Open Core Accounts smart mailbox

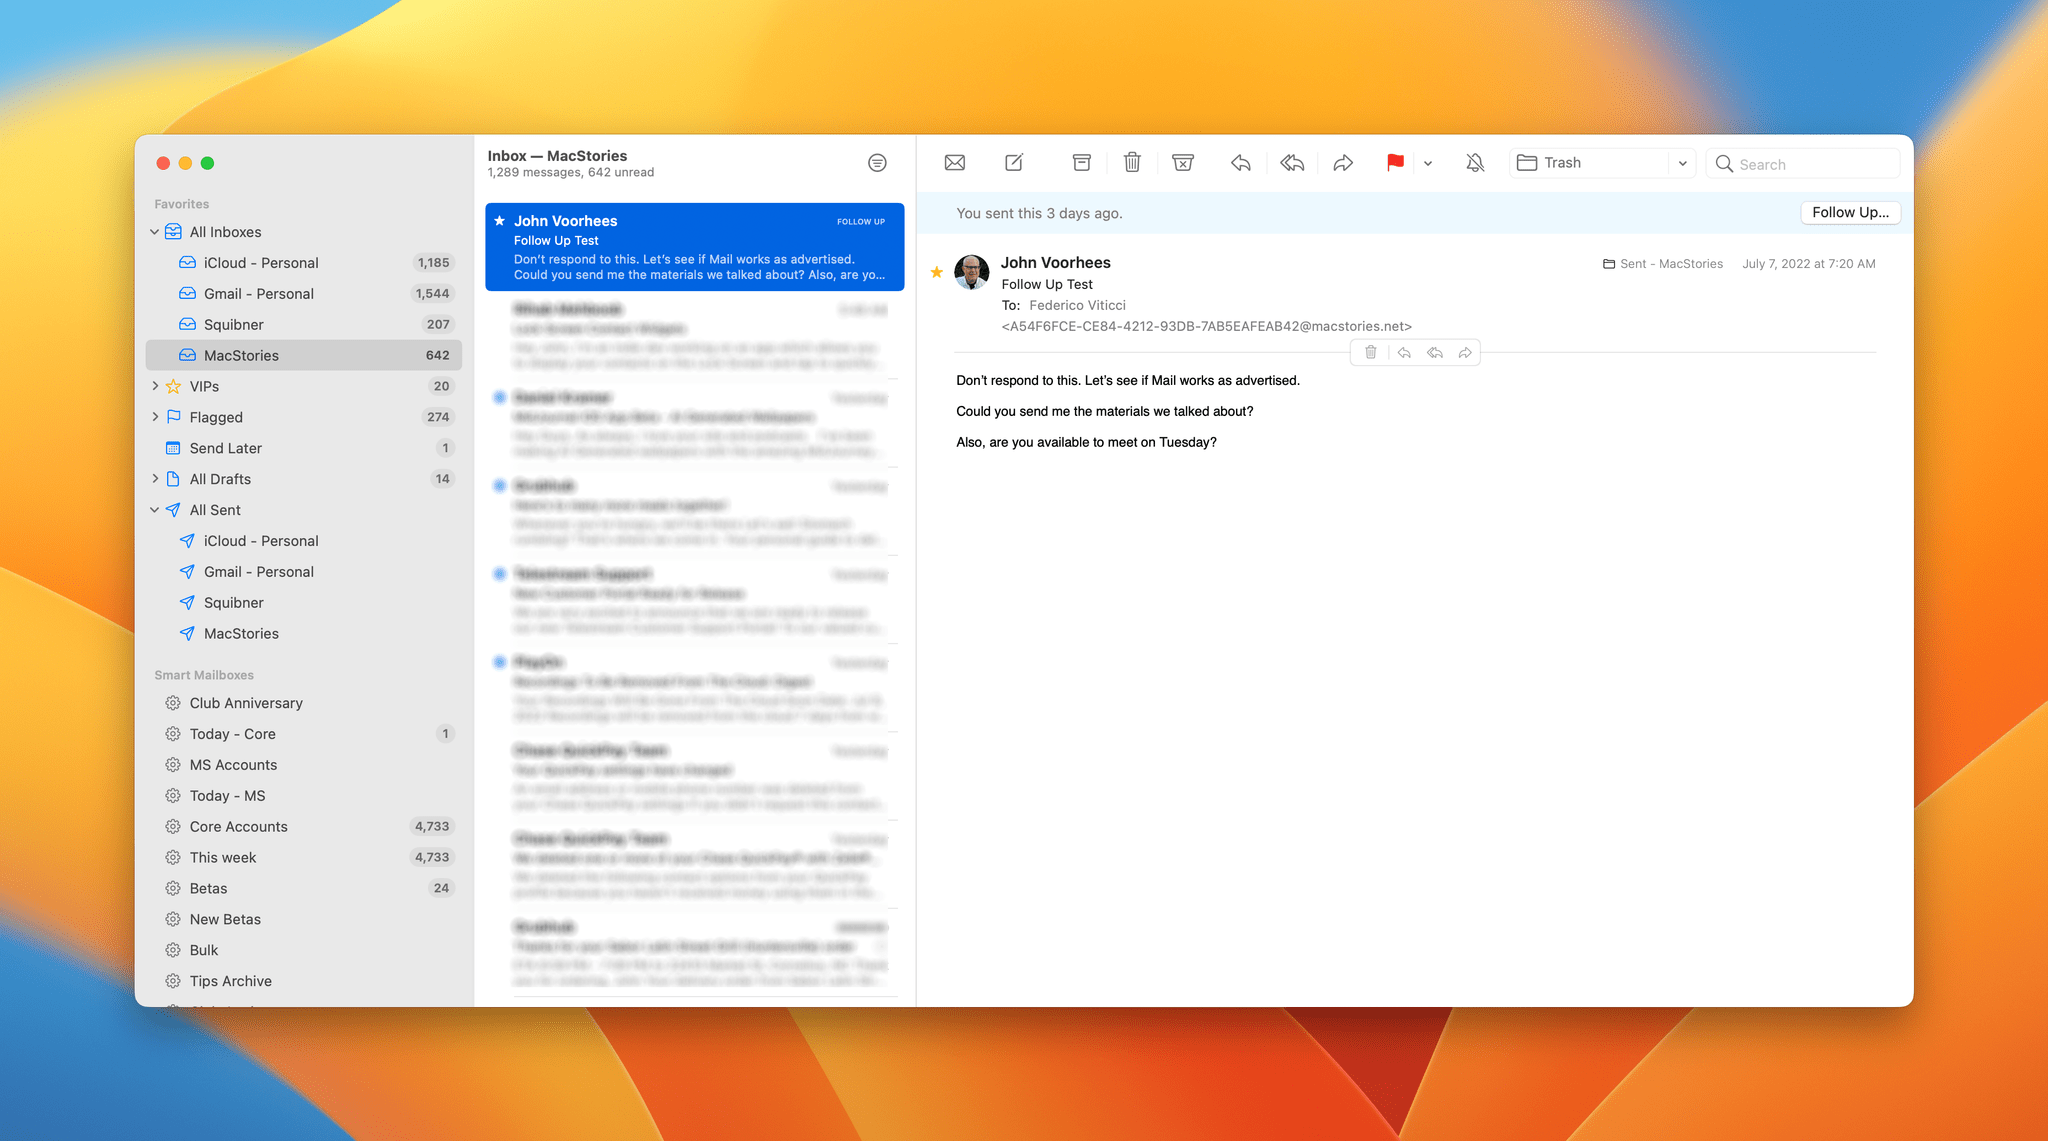[x=304, y=827]
